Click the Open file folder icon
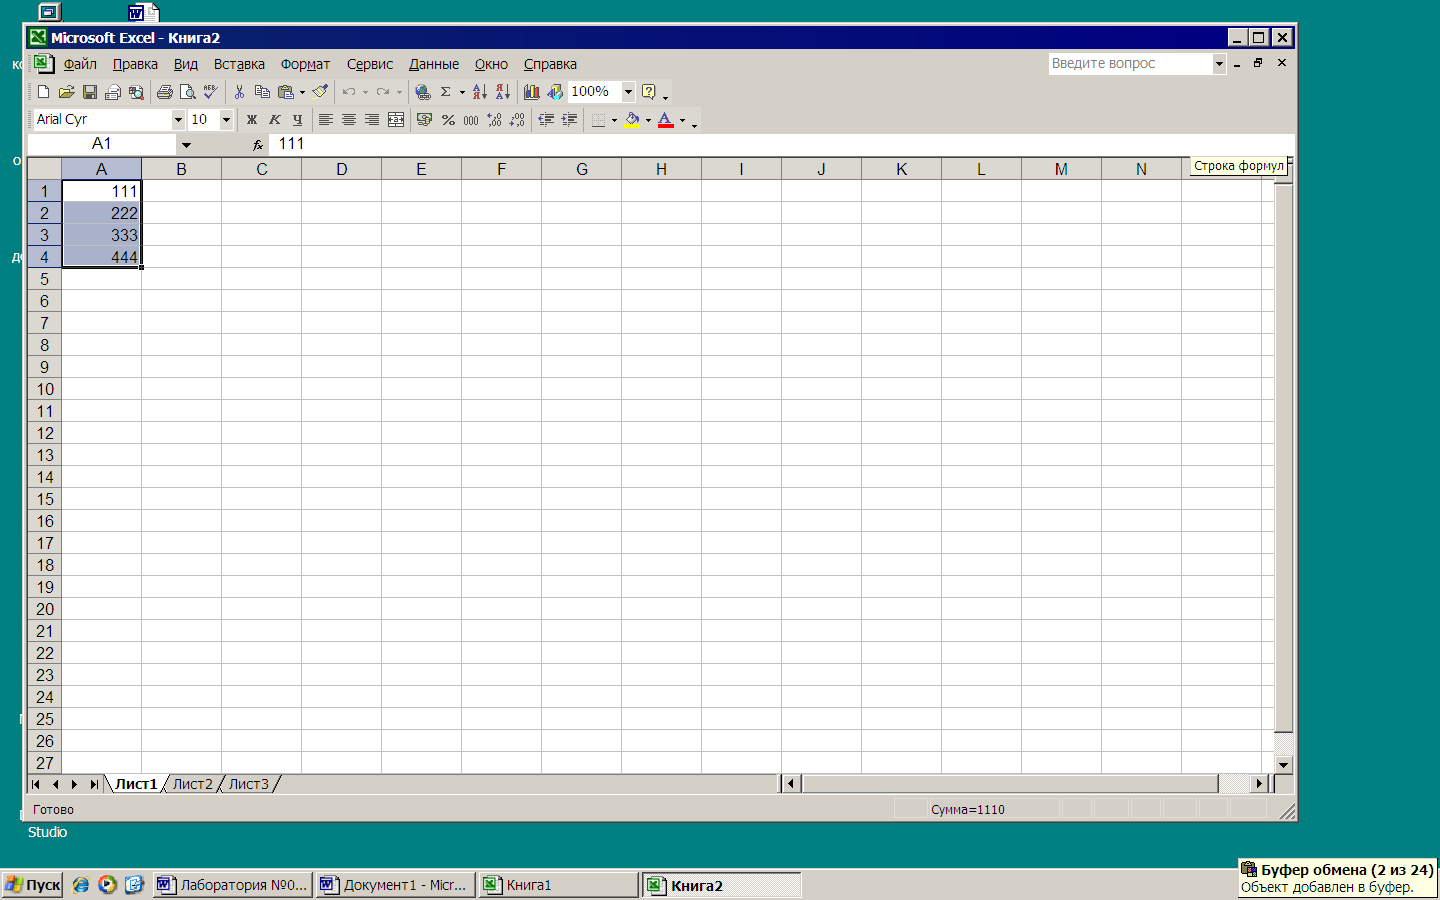 [66, 92]
